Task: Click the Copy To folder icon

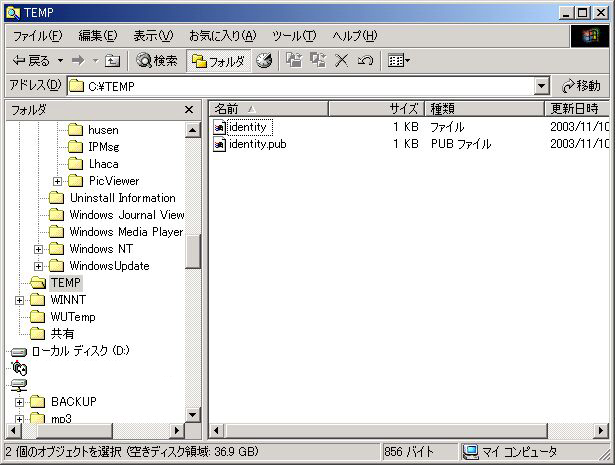Action: tap(318, 61)
